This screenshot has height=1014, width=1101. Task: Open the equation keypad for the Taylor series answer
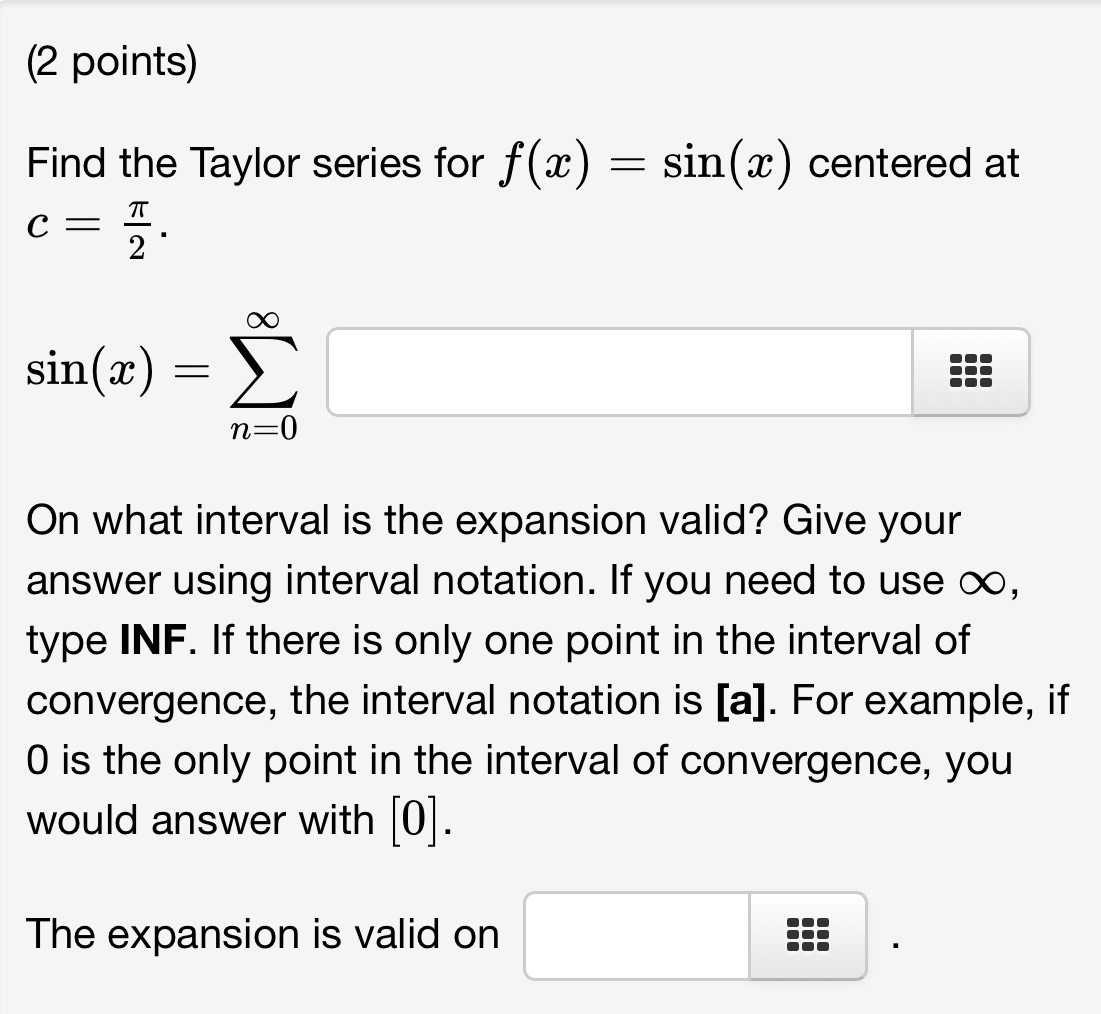pyautogui.click(x=970, y=371)
